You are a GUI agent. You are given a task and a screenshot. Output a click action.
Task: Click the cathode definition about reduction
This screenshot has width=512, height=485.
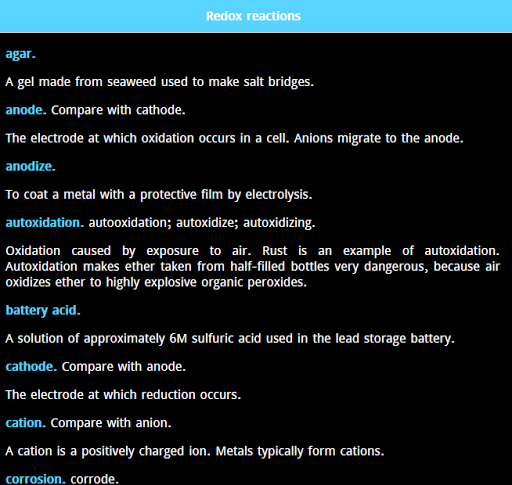point(123,395)
